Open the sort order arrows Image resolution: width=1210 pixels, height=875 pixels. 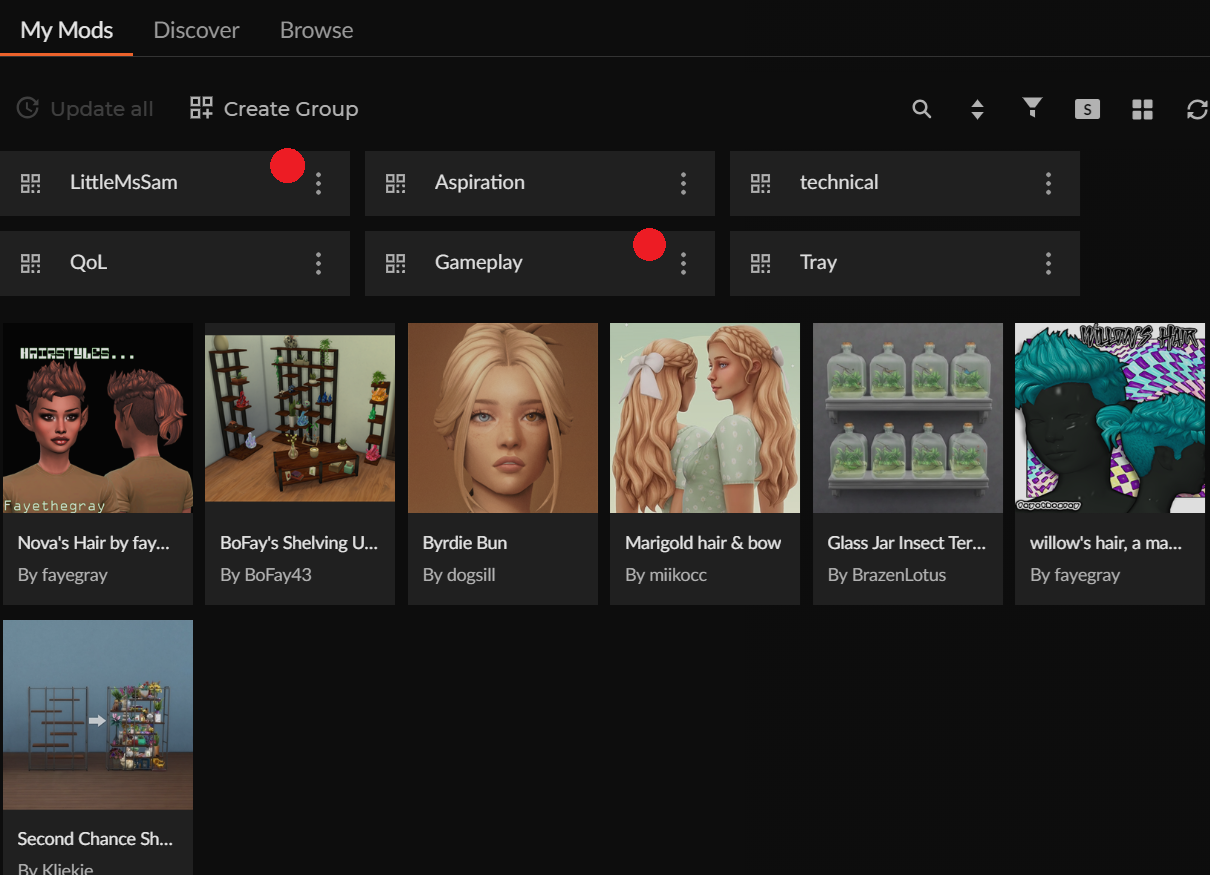977,109
